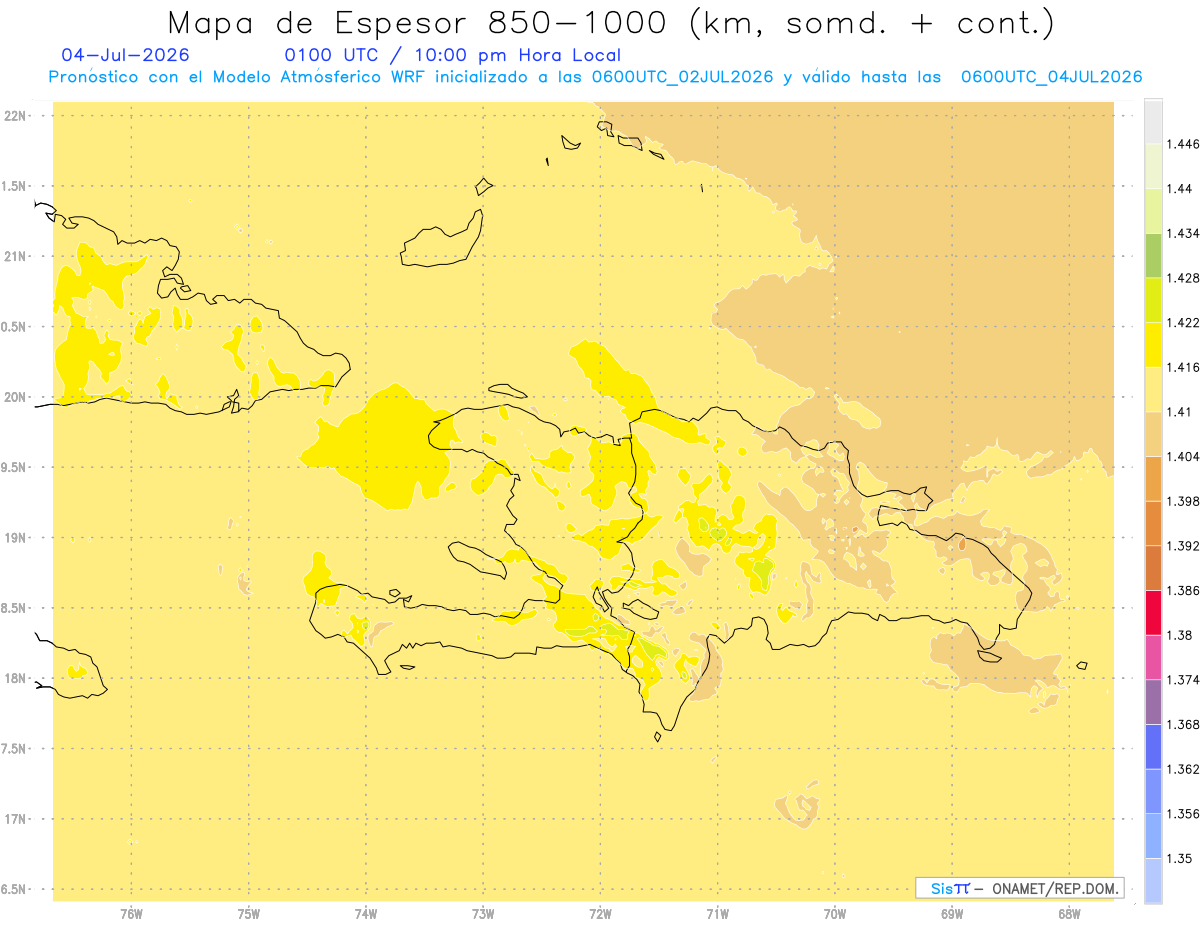The width and height of the screenshot is (1200, 927).
Task: Select the red swatch just below 1.386
Action: 1153,613
